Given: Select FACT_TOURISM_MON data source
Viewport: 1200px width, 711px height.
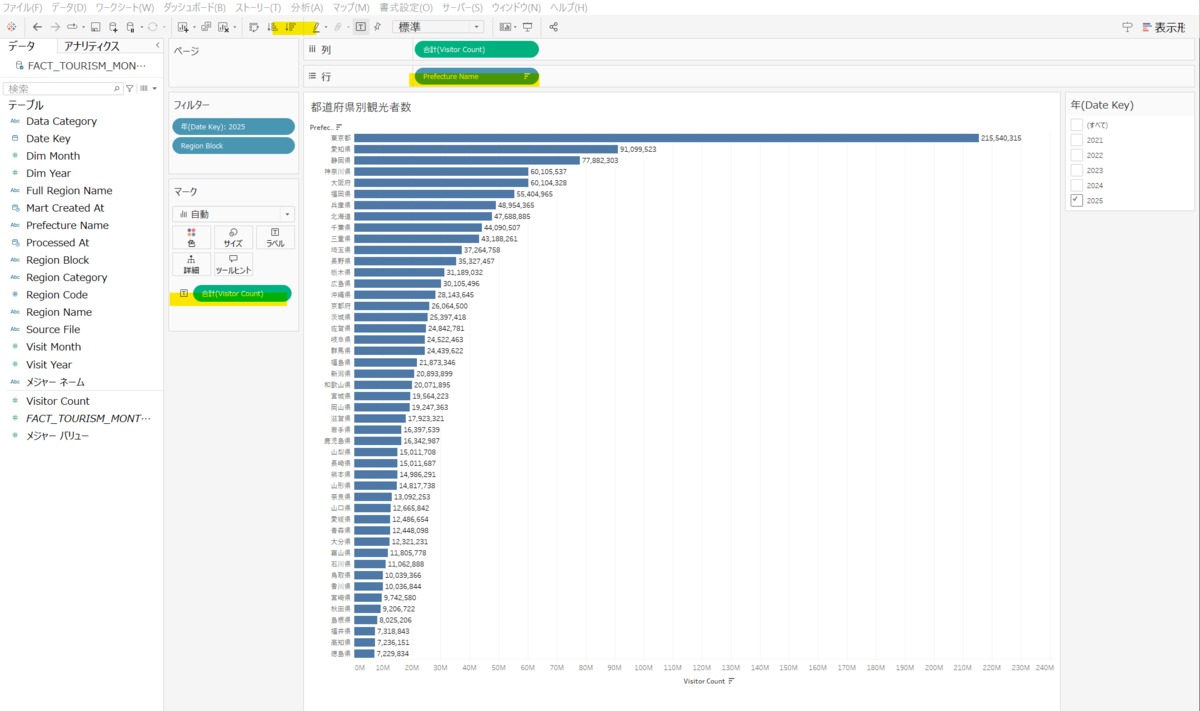Looking at the screenshot, I should pos(81,65).
